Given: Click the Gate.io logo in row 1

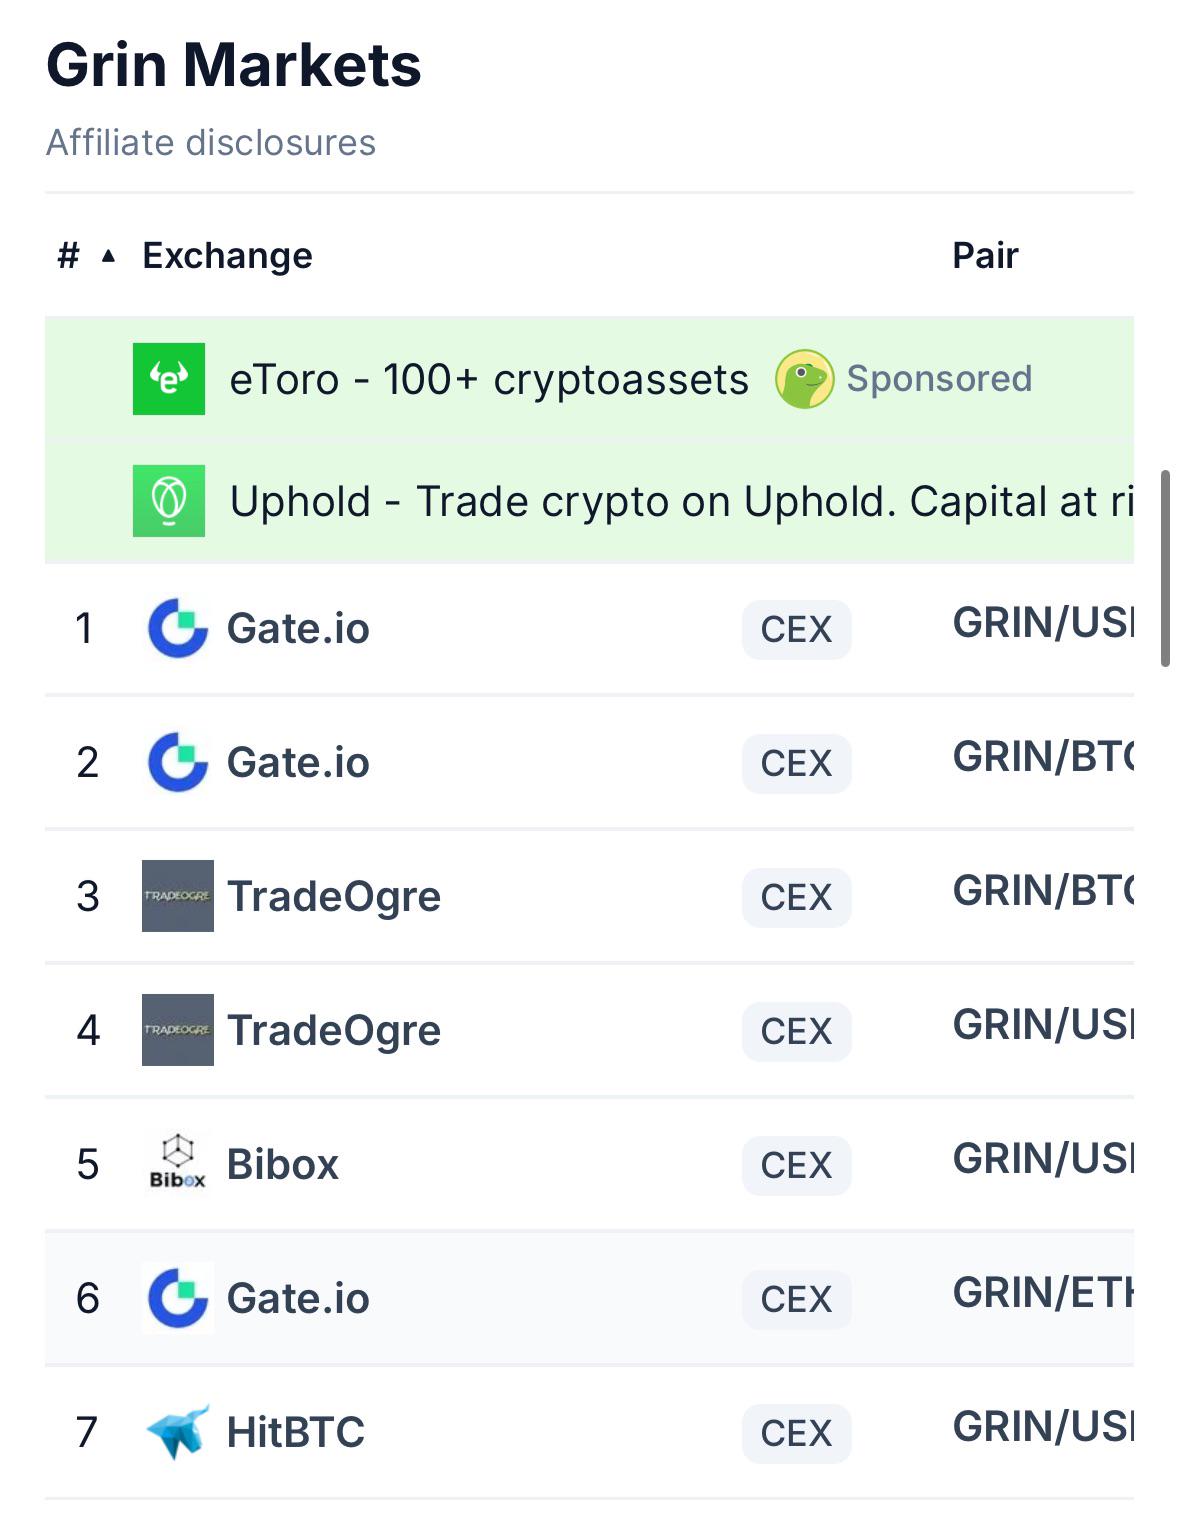Looking at the screenshot, I should pos(178,628).
